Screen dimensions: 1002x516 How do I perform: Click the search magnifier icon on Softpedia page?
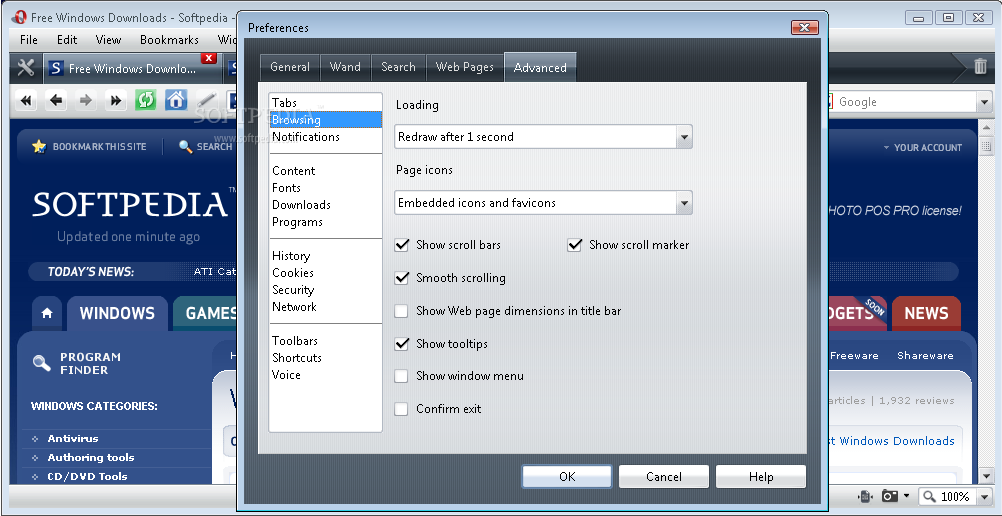185,147
